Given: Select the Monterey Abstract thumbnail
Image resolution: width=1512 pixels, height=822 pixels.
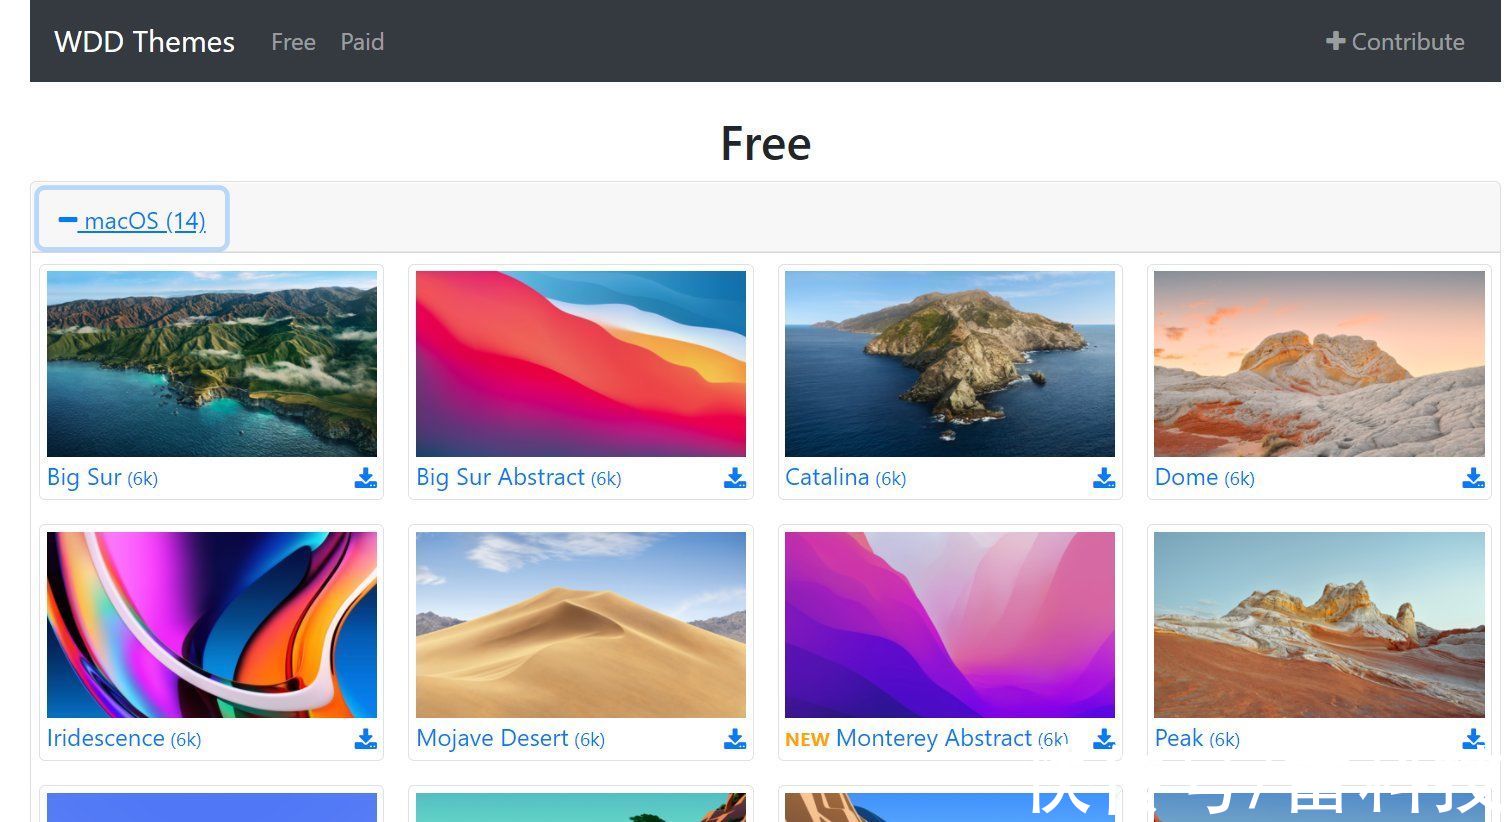Looking at the screenshot, I should point(950,625).
